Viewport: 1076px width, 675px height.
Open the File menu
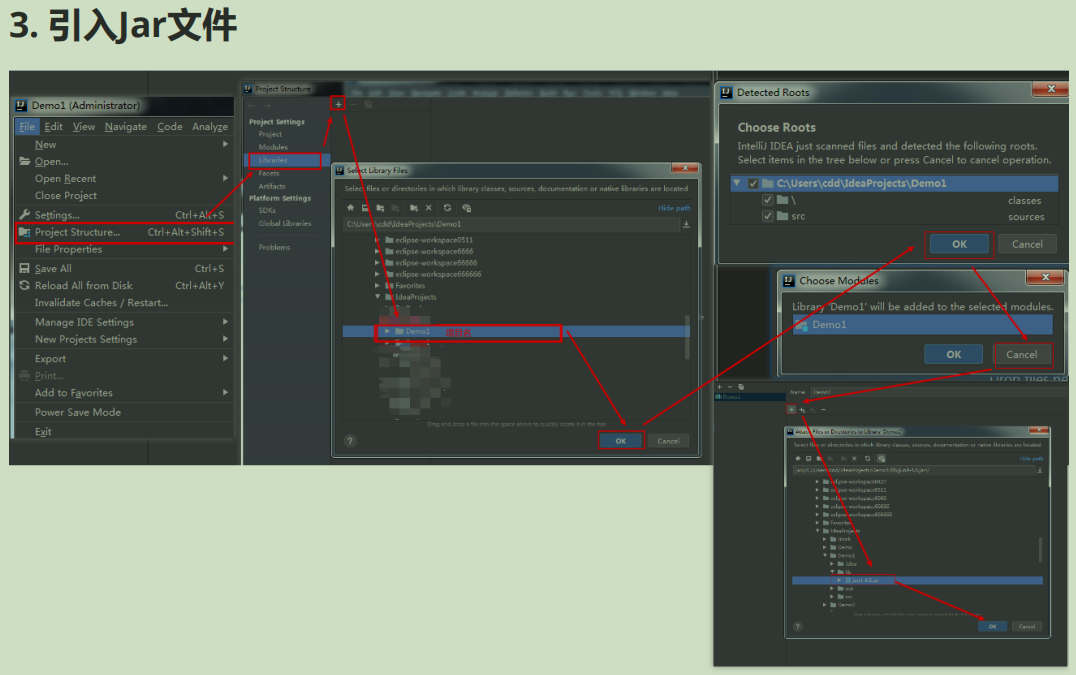tap(27, 127)
